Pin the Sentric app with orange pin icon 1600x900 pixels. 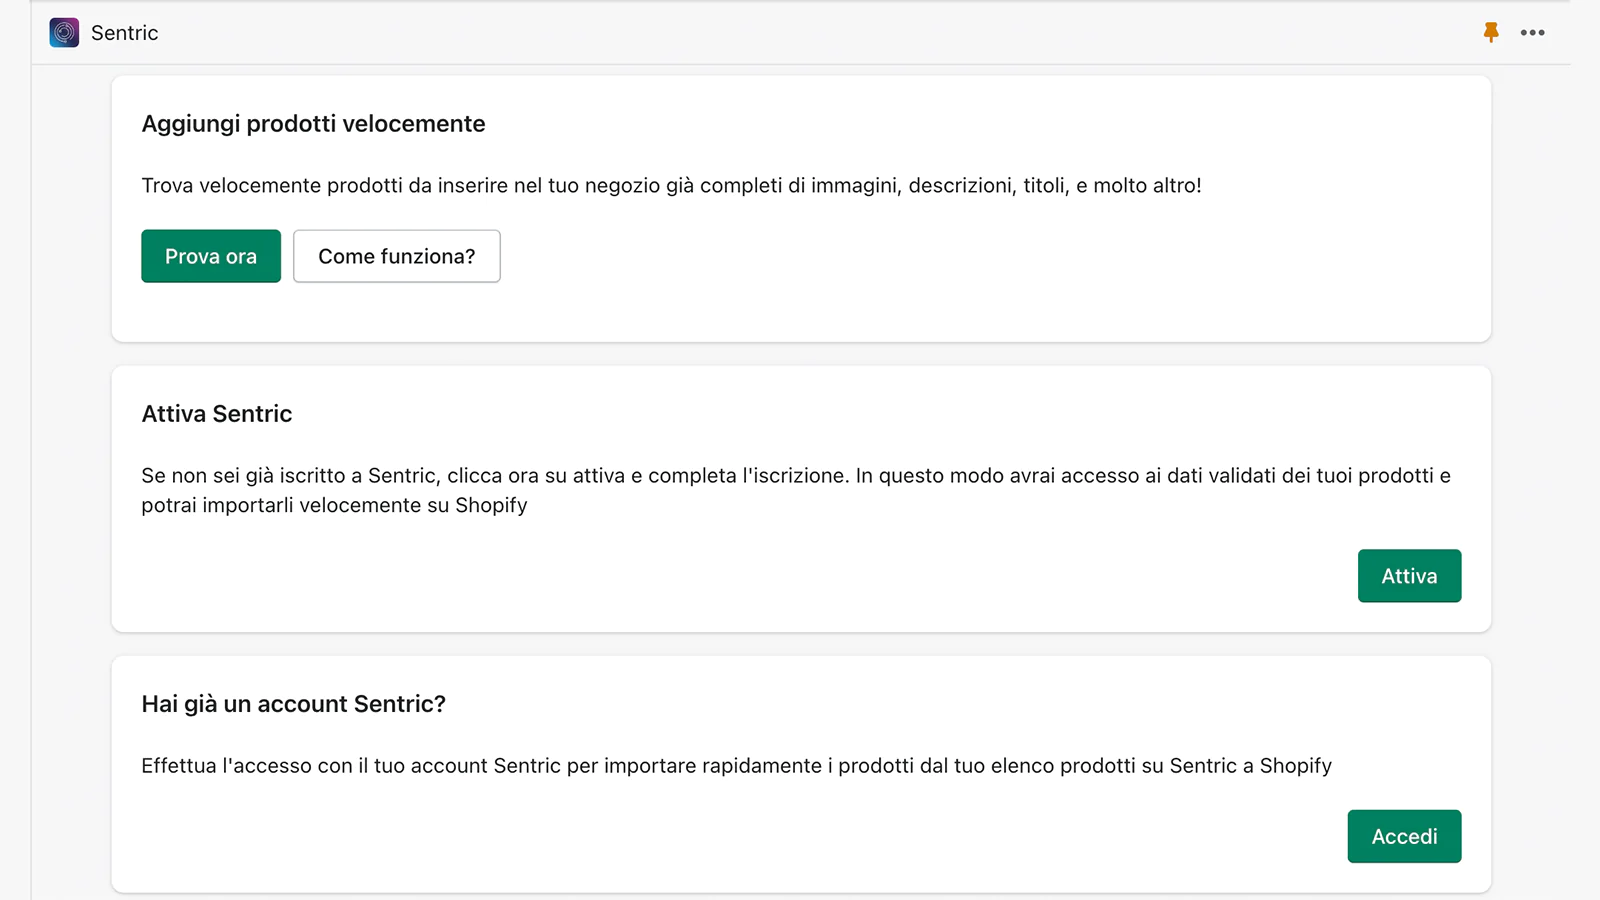pyautogui.click(x=1491, y=33)
